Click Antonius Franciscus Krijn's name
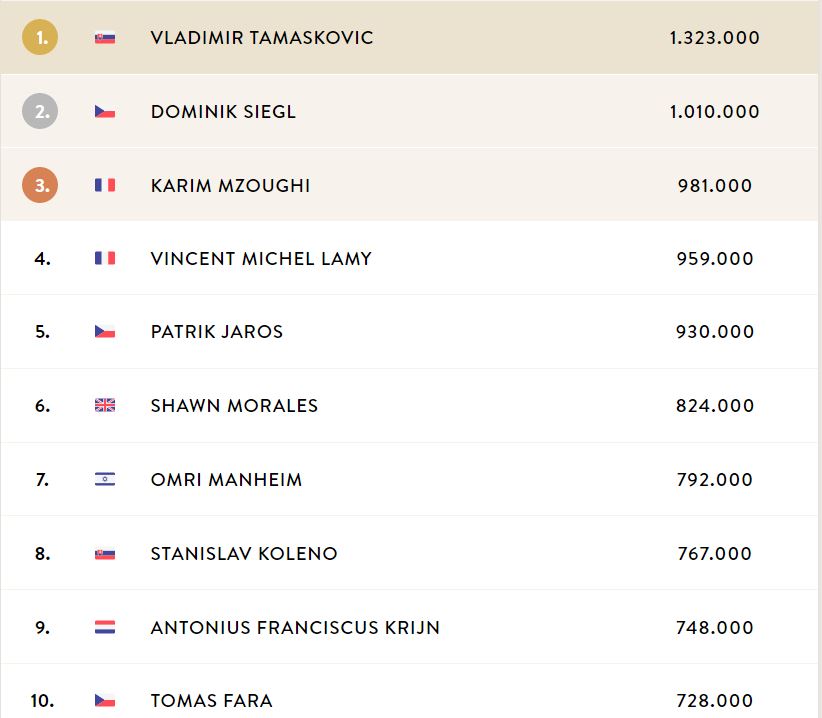This screenshot has width=822, height=718. 295,627
